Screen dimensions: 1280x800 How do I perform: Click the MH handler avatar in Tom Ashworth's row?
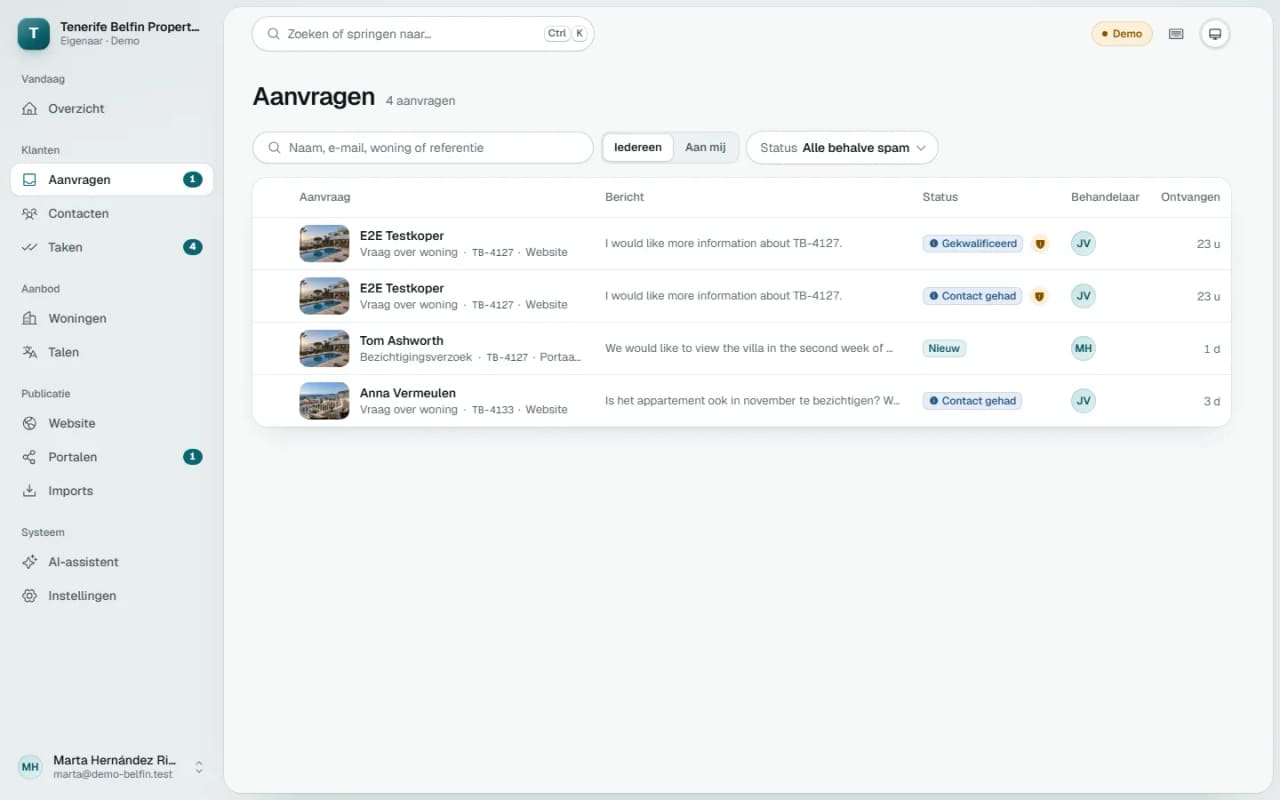pyautogui.click(x=1083, y=348)
